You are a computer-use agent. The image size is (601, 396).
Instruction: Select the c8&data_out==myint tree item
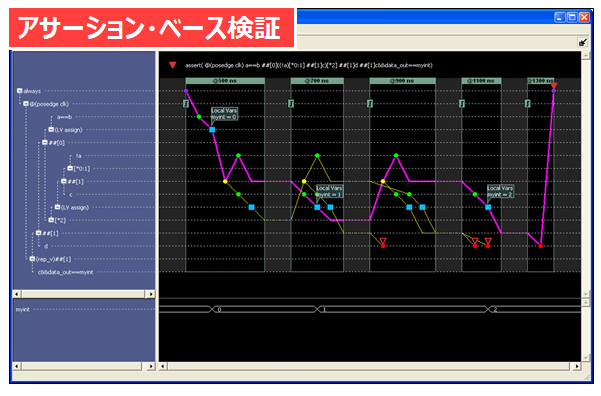tap(66, 272)
